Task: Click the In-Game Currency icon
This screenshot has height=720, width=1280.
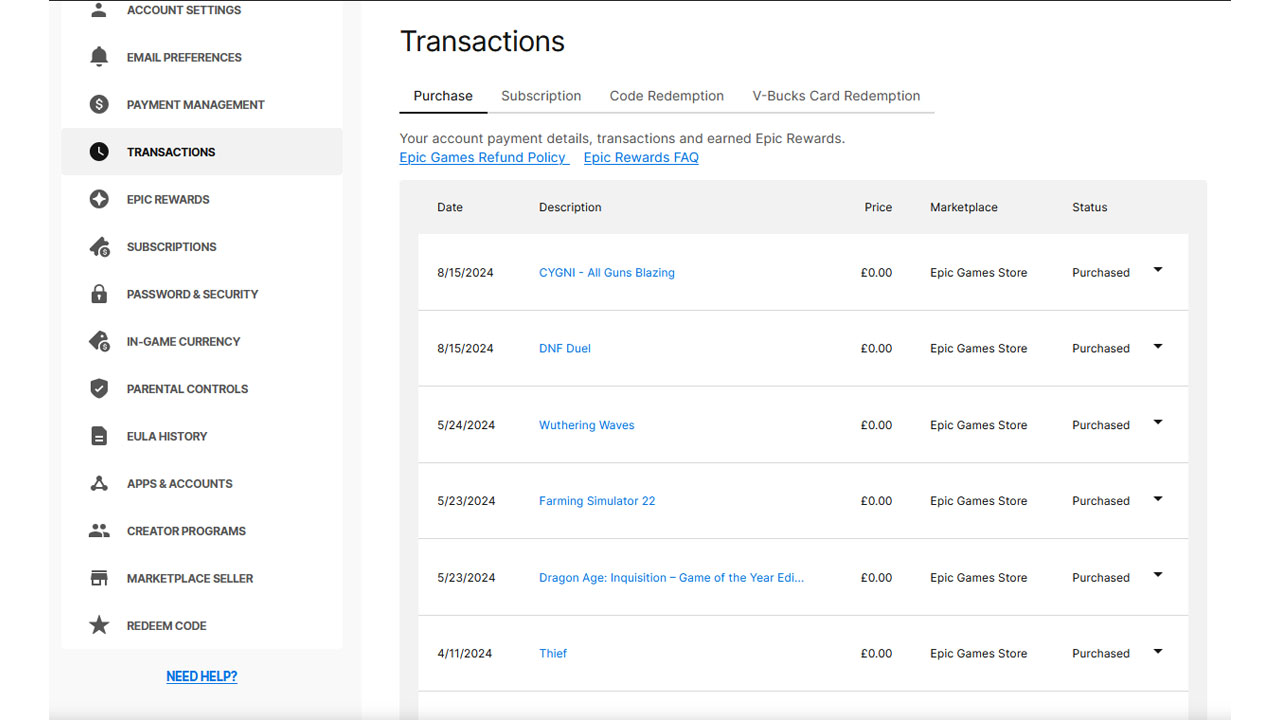Action: click(x=98, y=341)
